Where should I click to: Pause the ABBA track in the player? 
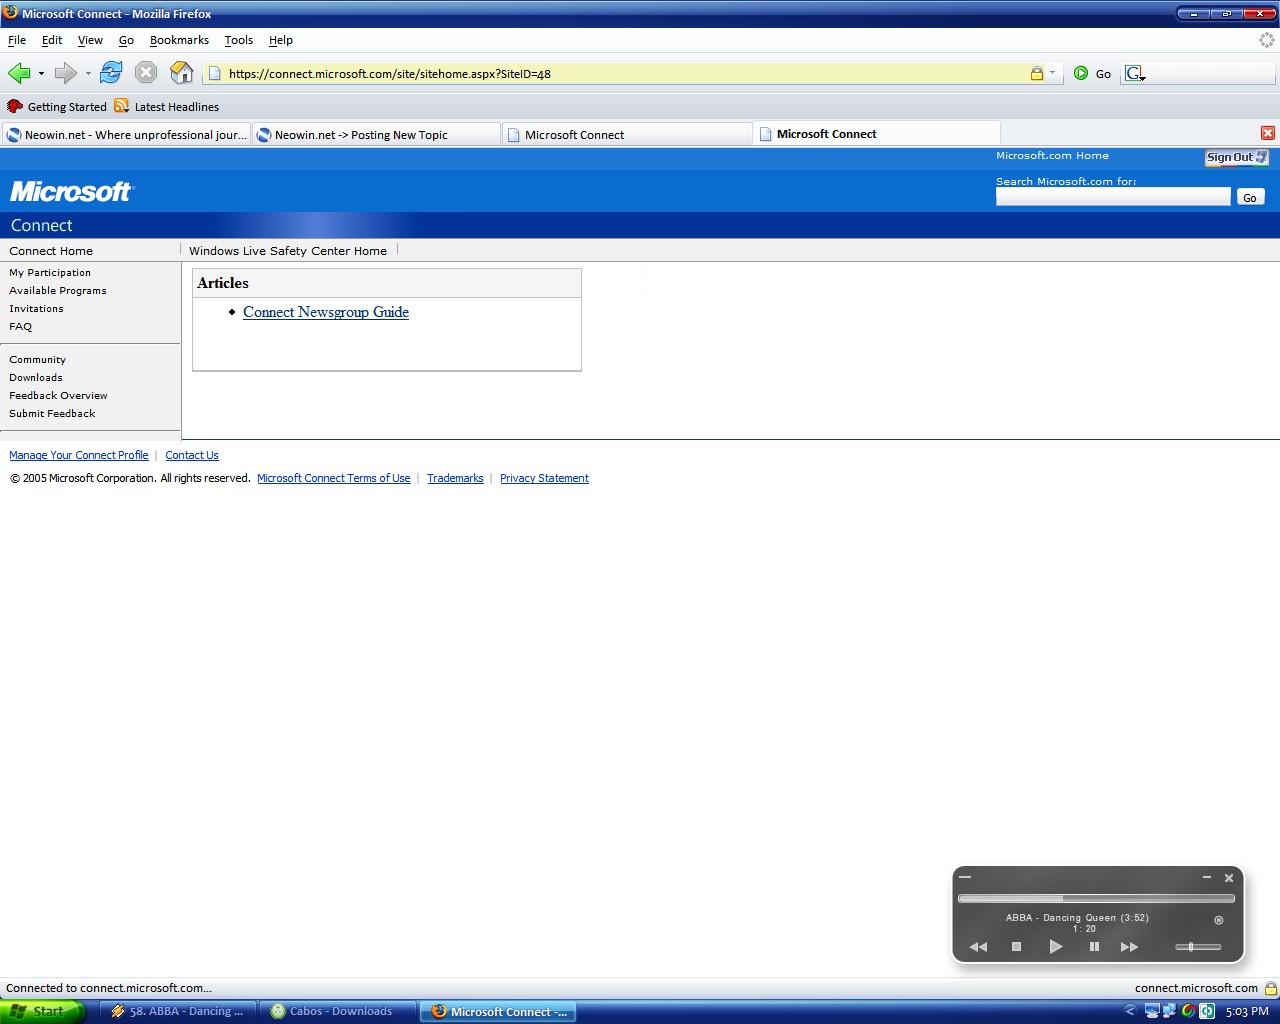pos(1094,946)
